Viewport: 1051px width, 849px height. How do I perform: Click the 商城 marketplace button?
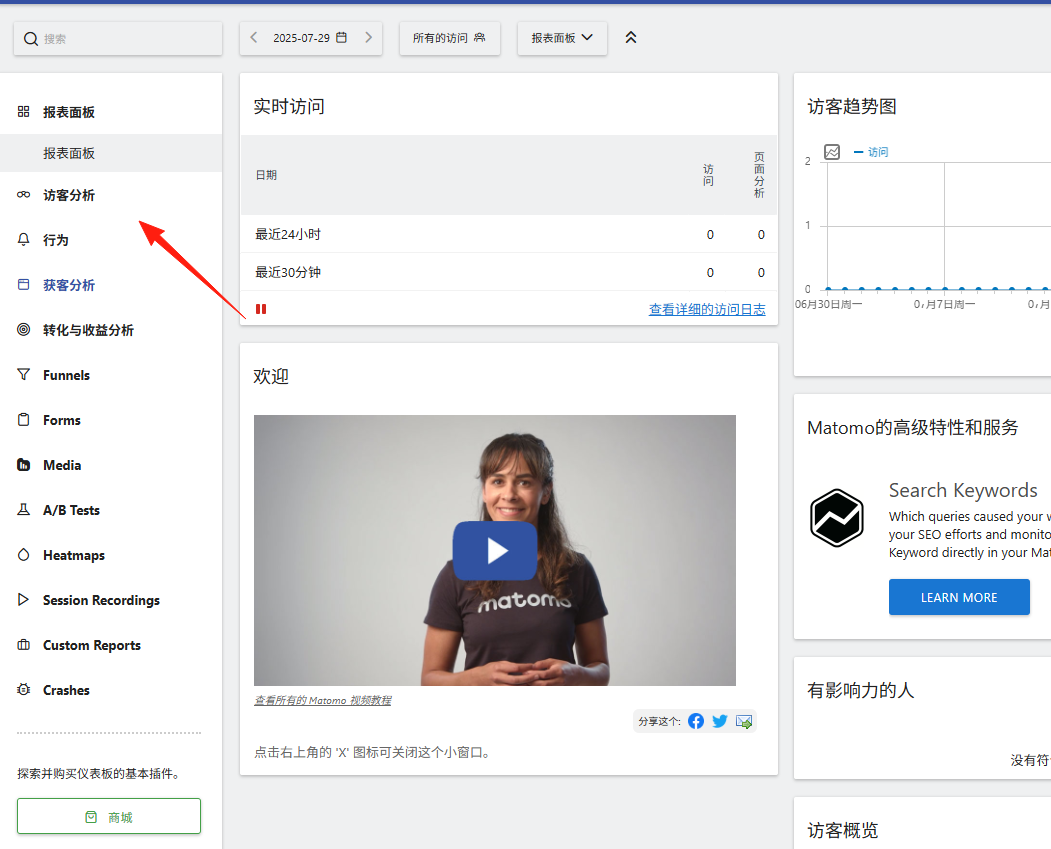click(x=109, y=816)
